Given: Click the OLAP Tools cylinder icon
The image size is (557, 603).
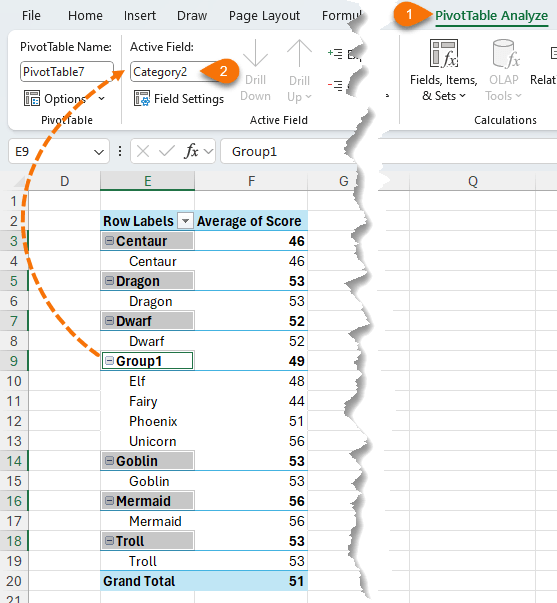Looking at the screenshot, I should click(x=505, y=53).
